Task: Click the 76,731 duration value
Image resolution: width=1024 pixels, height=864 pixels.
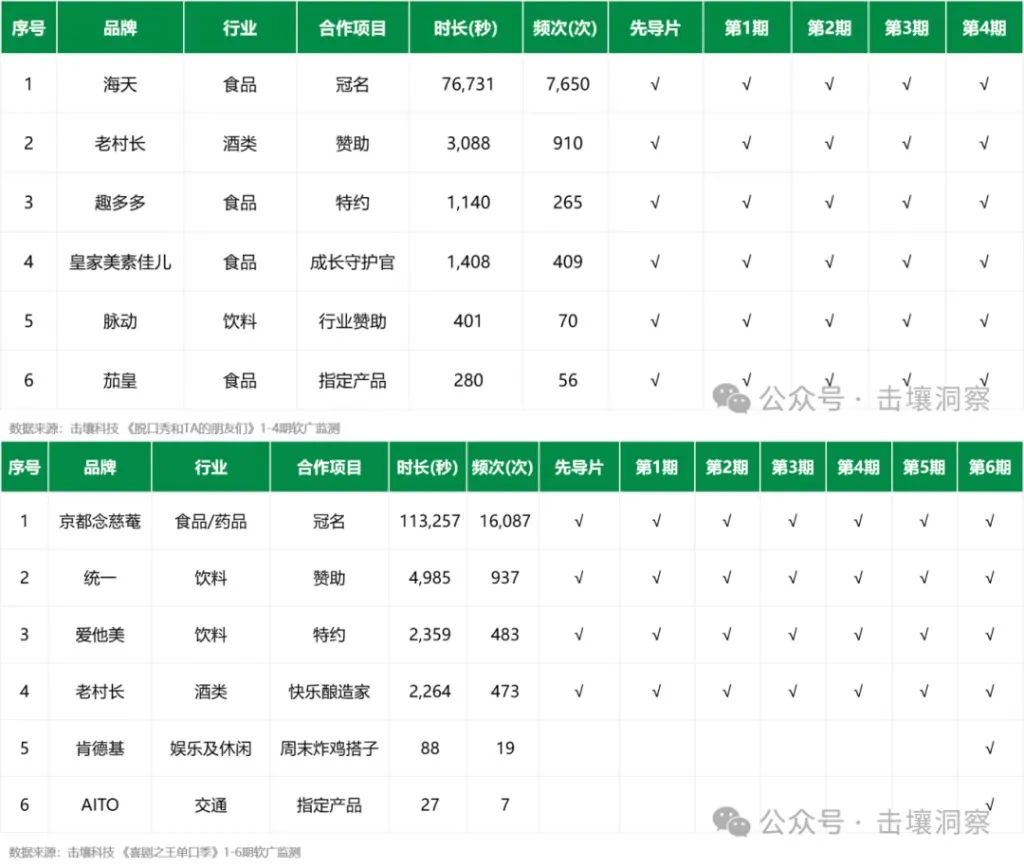Action: 467,84
